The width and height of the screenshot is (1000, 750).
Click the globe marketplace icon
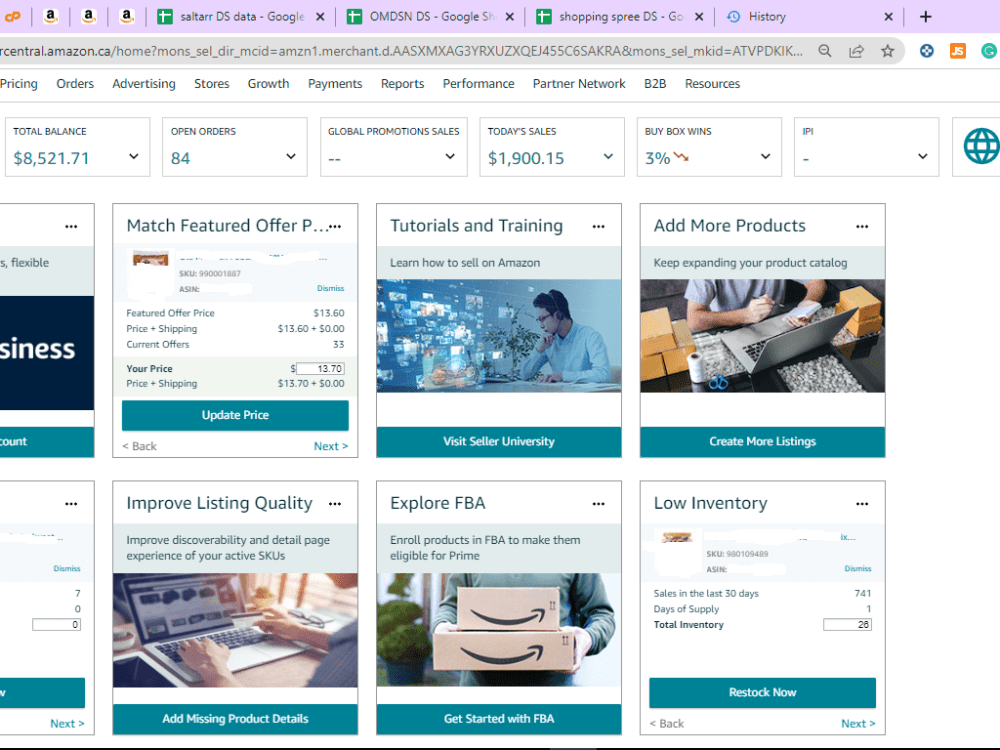[981, 146]
